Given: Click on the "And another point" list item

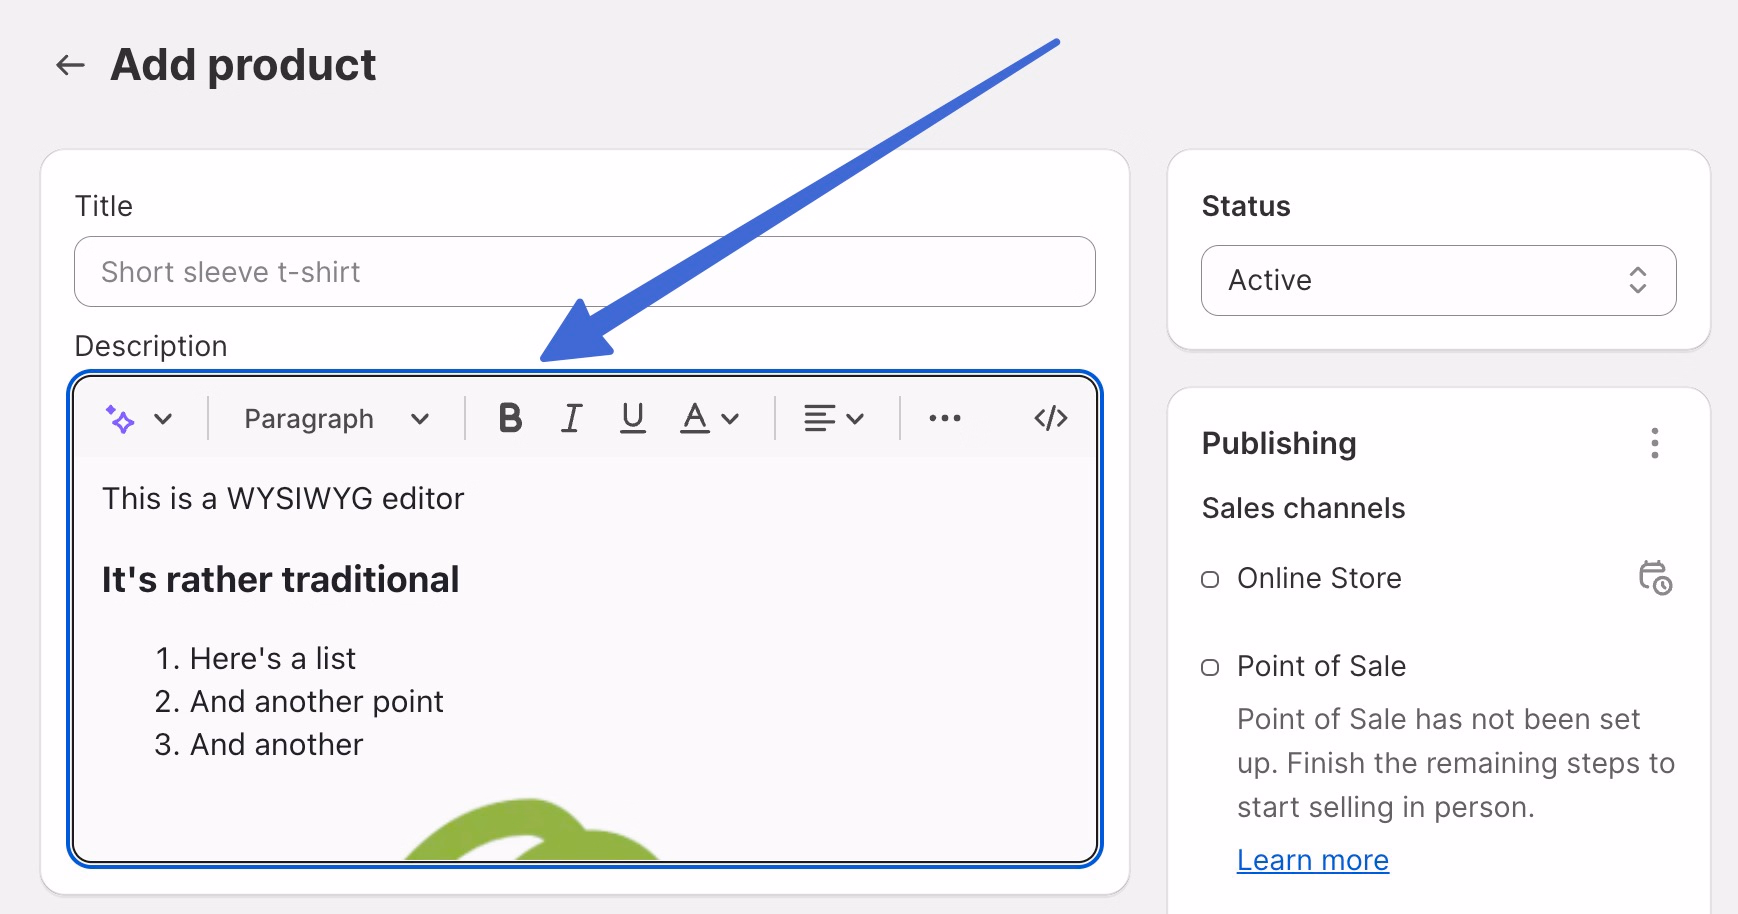Looking at the screenshot, I should point(316,702).
